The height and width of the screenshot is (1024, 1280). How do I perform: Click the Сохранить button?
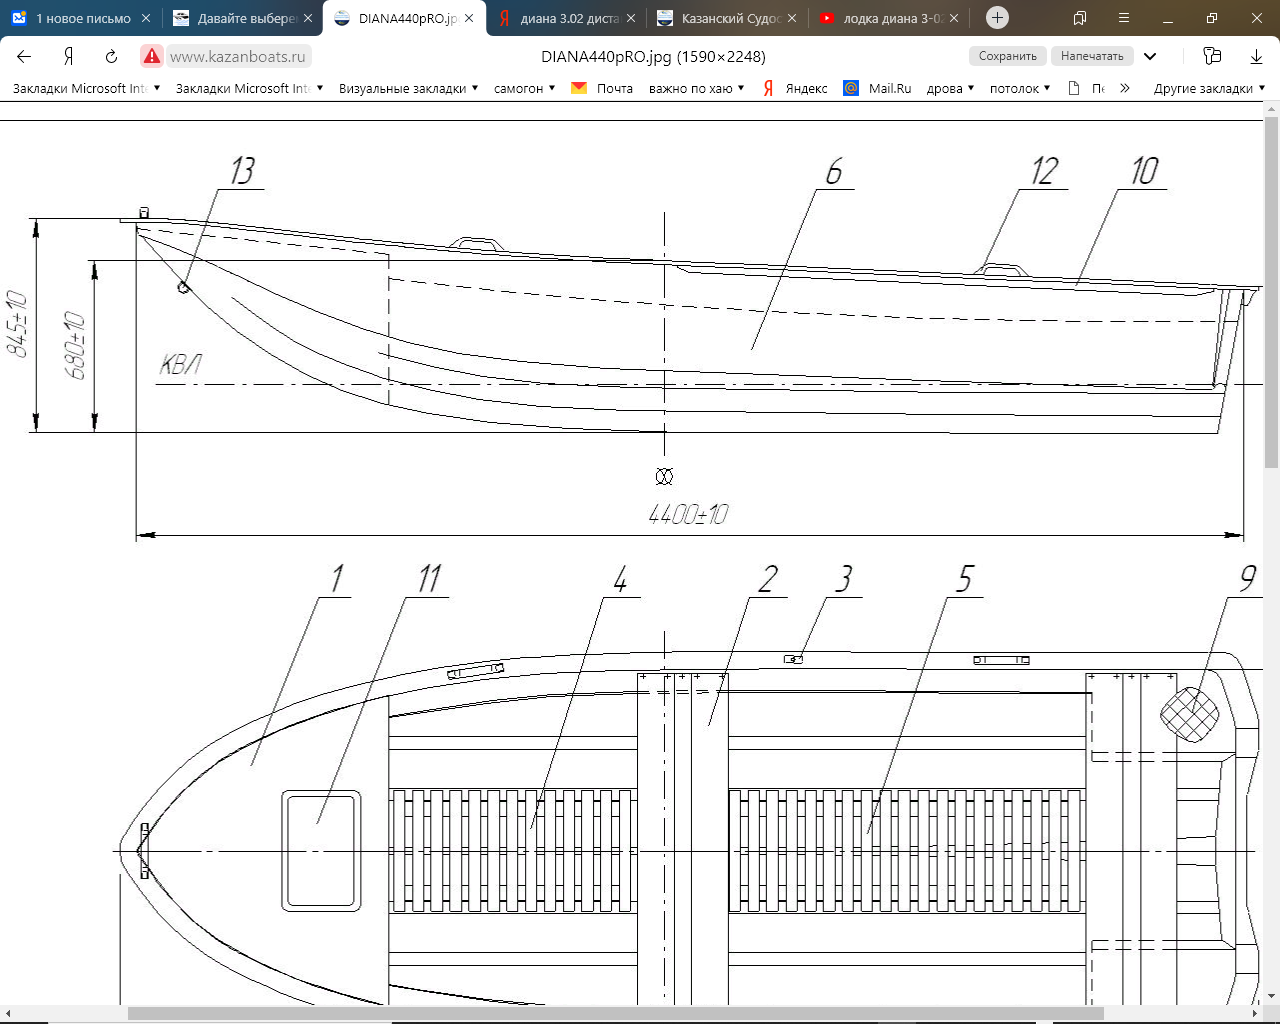click(1007, 56)
